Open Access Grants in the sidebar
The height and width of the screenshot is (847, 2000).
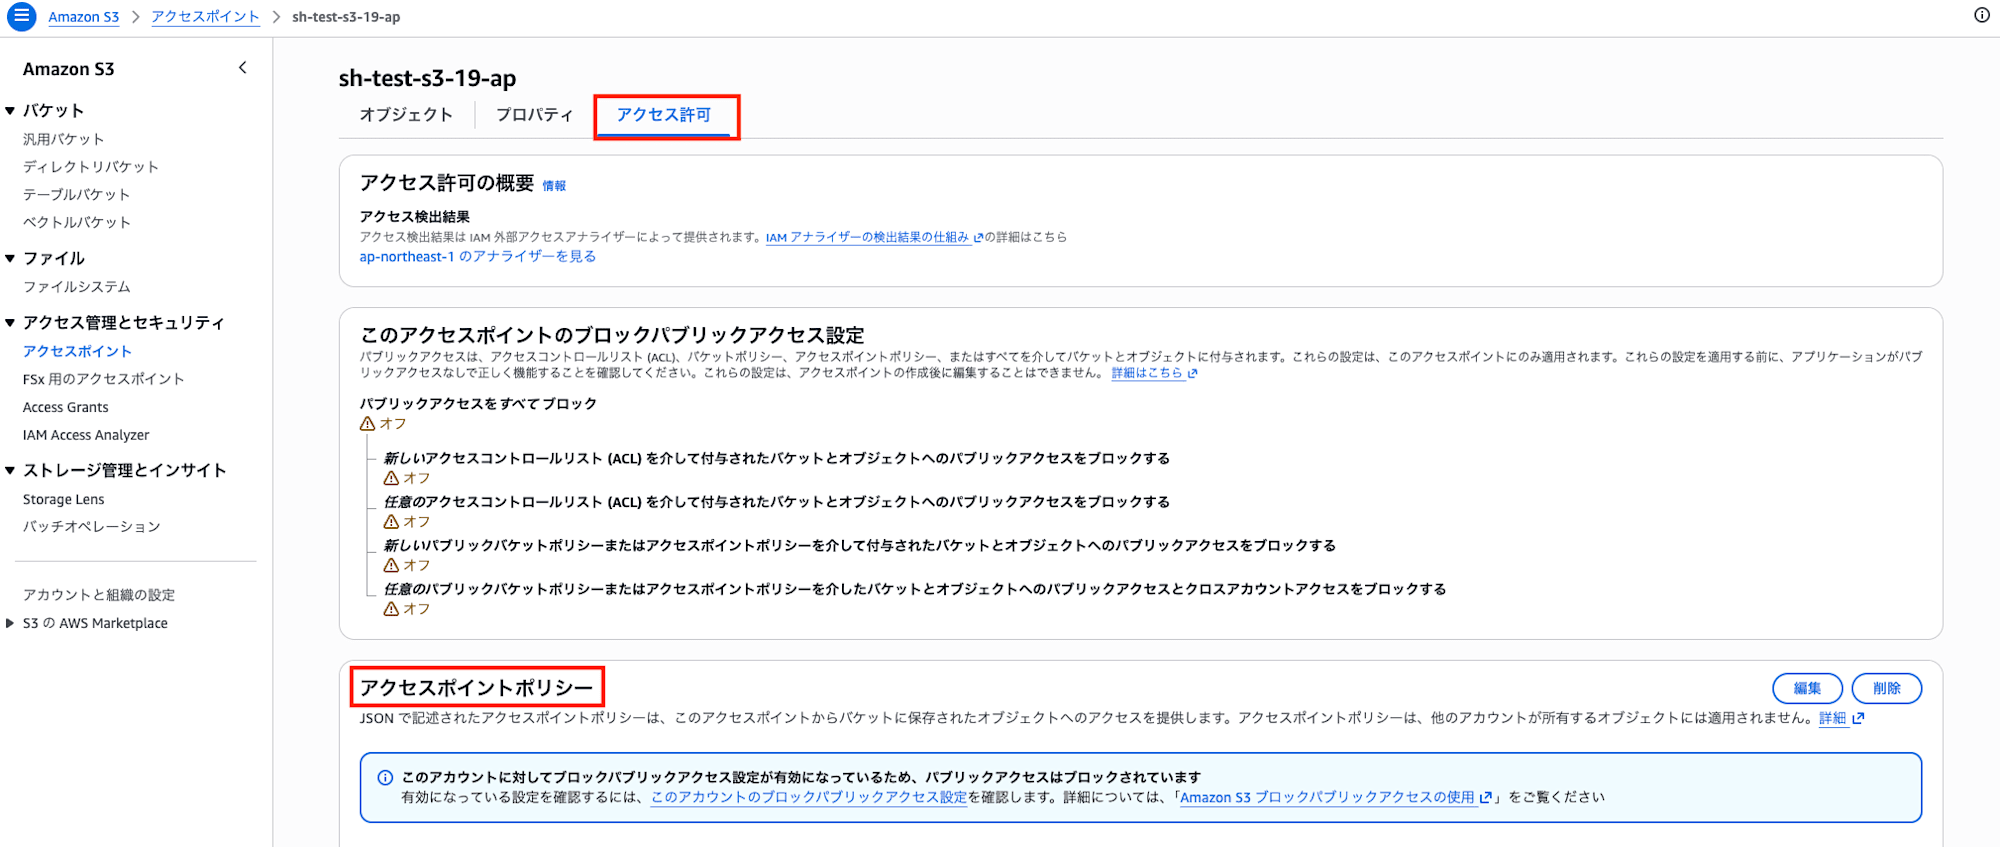66,407
